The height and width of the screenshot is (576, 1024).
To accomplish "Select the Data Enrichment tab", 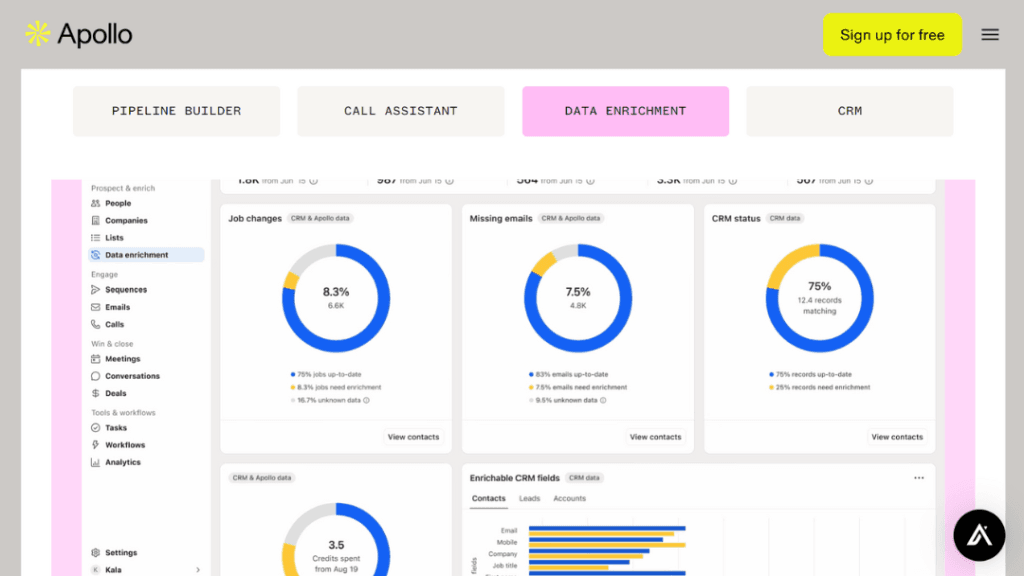I will coord(625,111).
